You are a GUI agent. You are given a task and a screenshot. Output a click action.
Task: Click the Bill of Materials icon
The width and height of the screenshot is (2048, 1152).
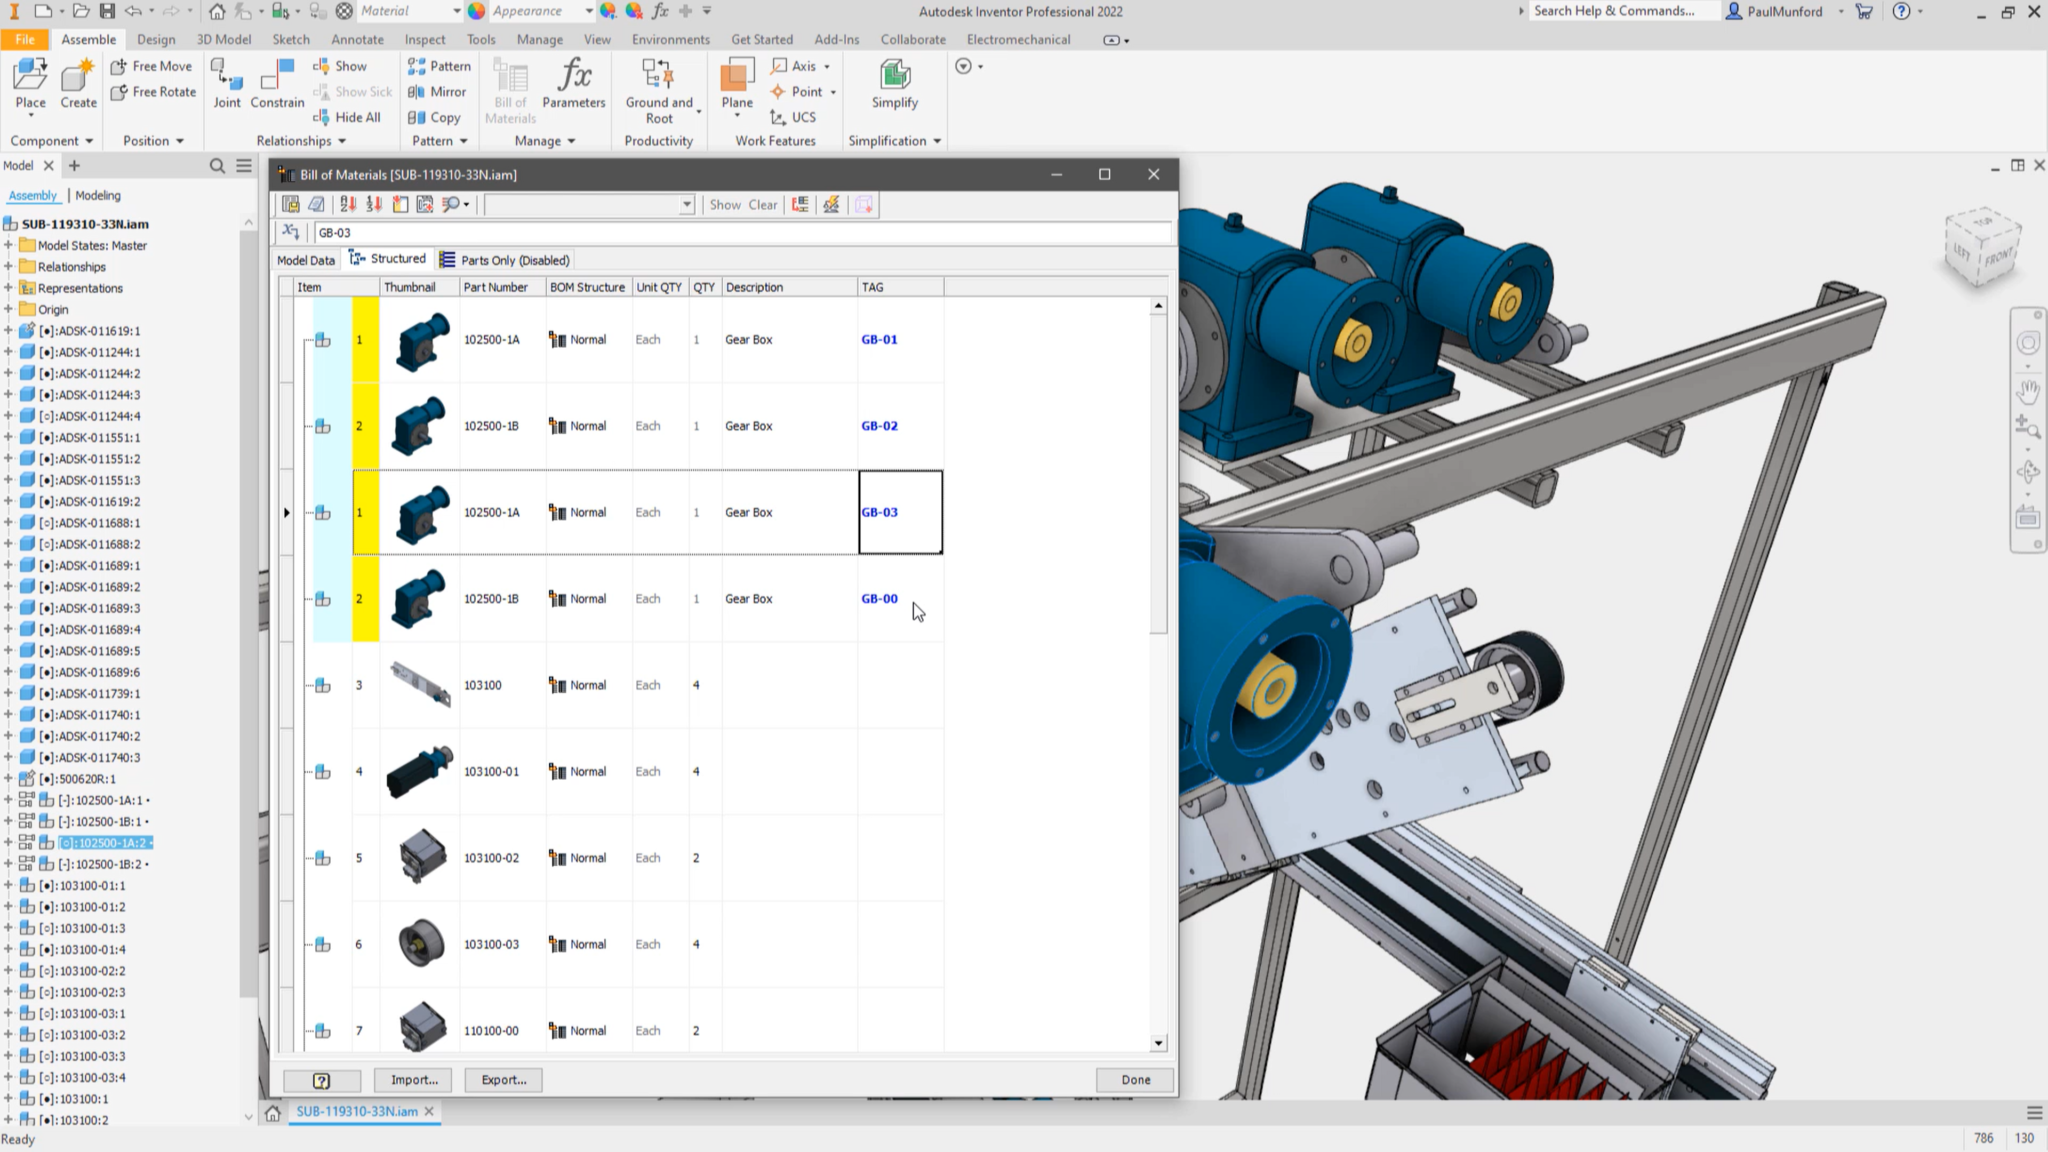point(509,90)
